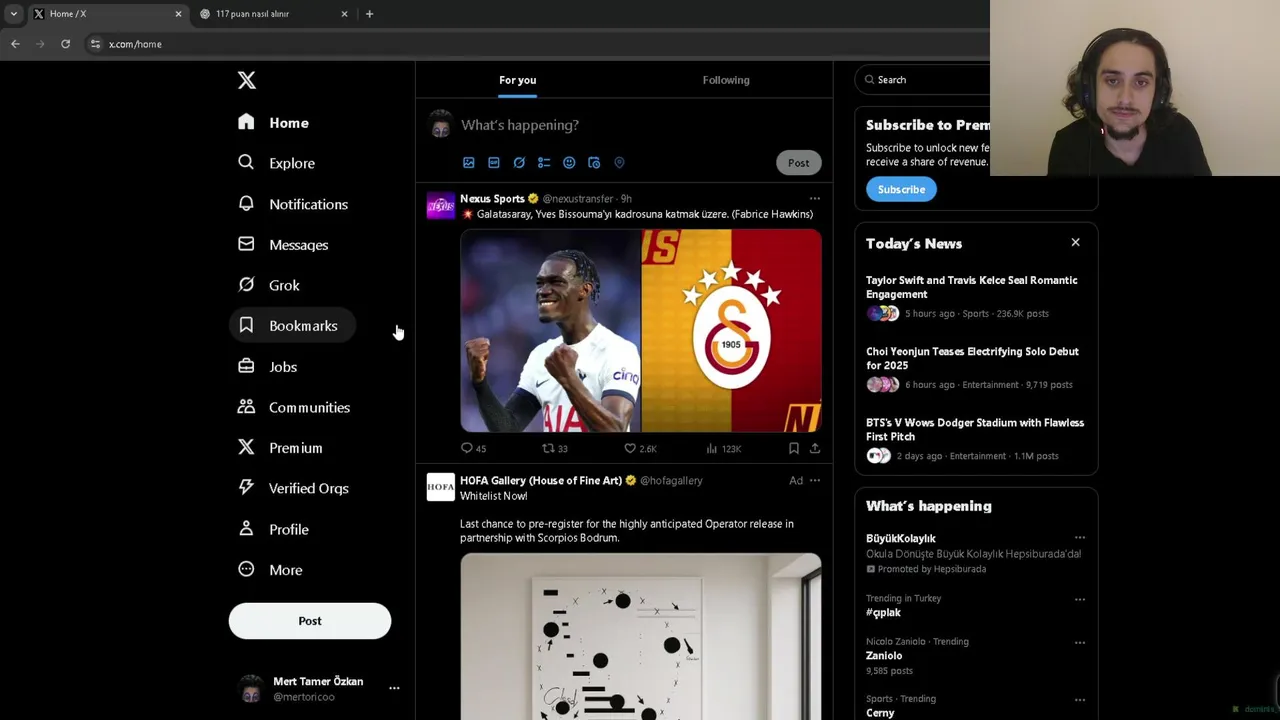Open Choi Yeonjun solo debut news
The image size is (1280, 720).
(x=976, y=370)
